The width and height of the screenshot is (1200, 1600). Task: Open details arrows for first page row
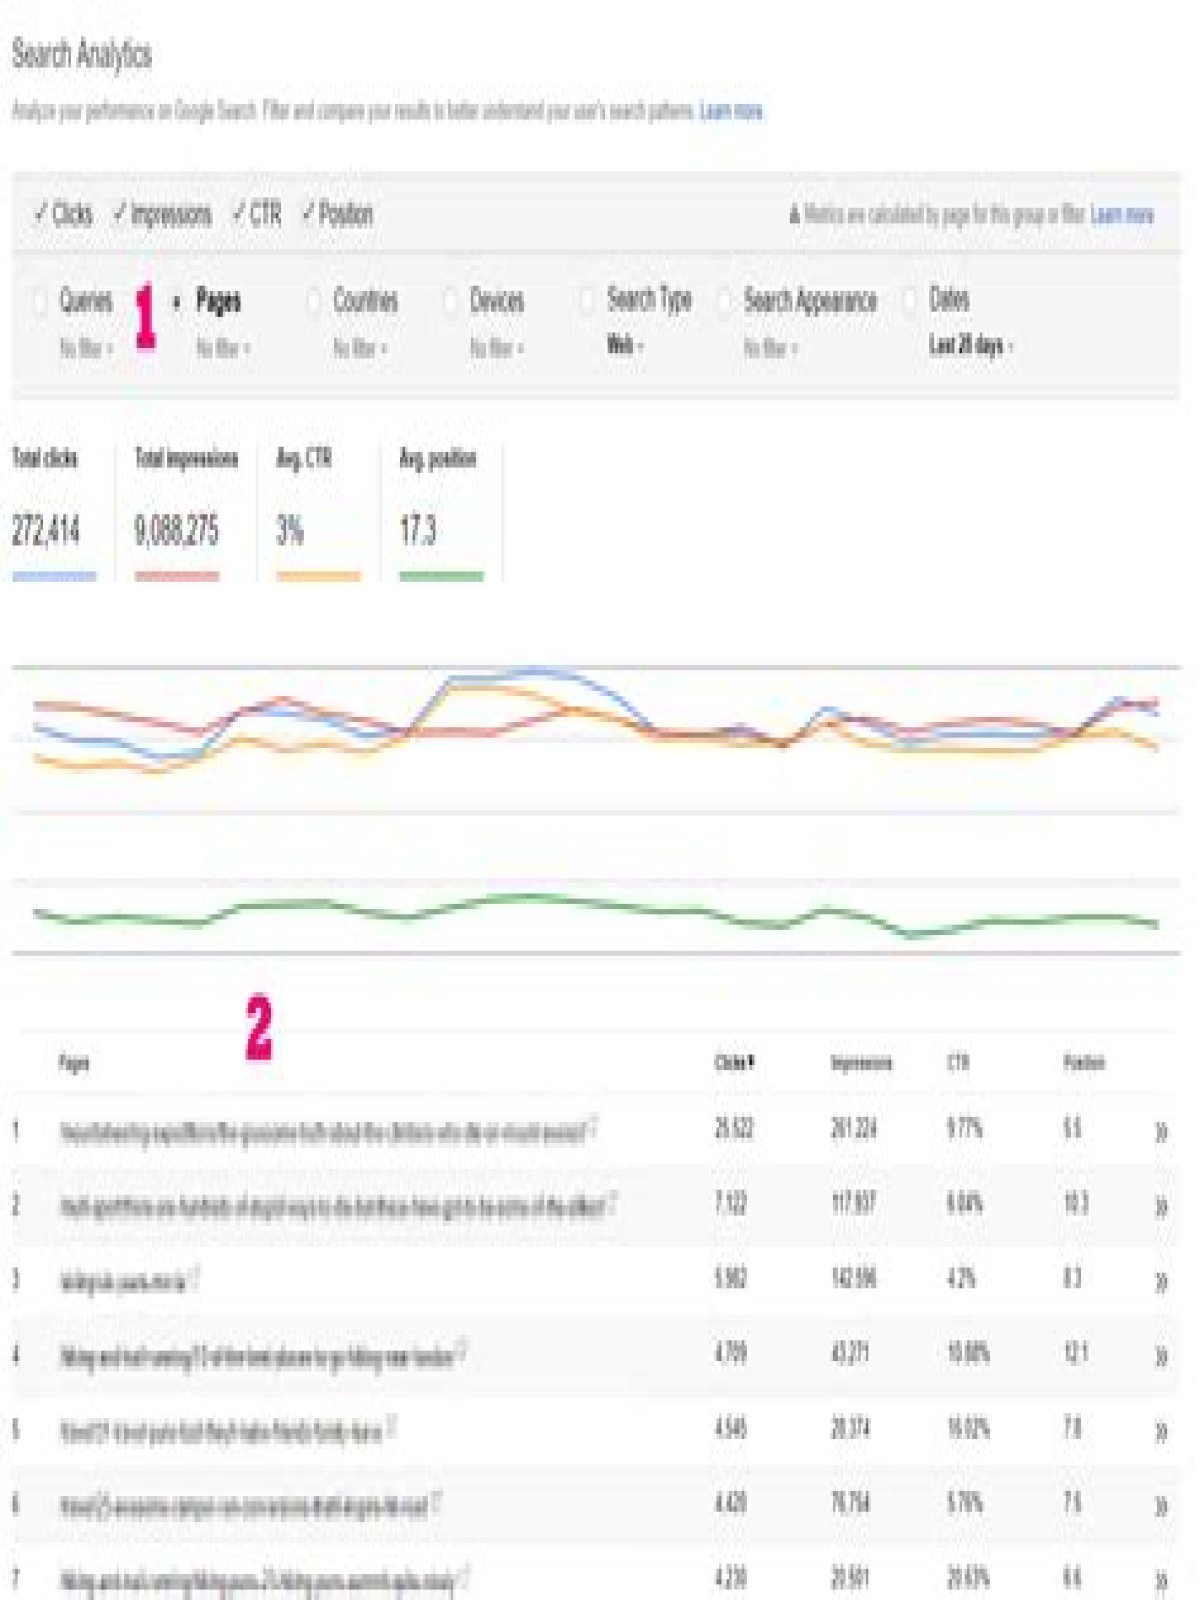point(1161,1132)
